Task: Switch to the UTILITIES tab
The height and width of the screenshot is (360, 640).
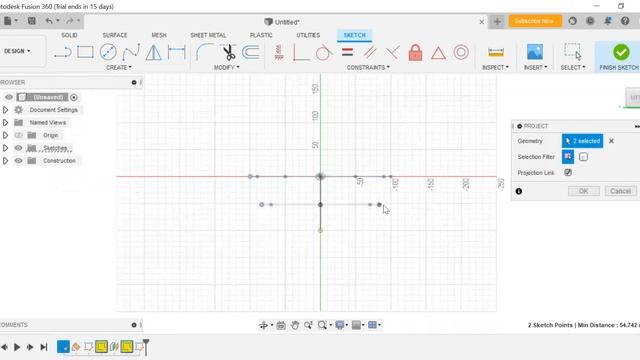Action: 308,35
